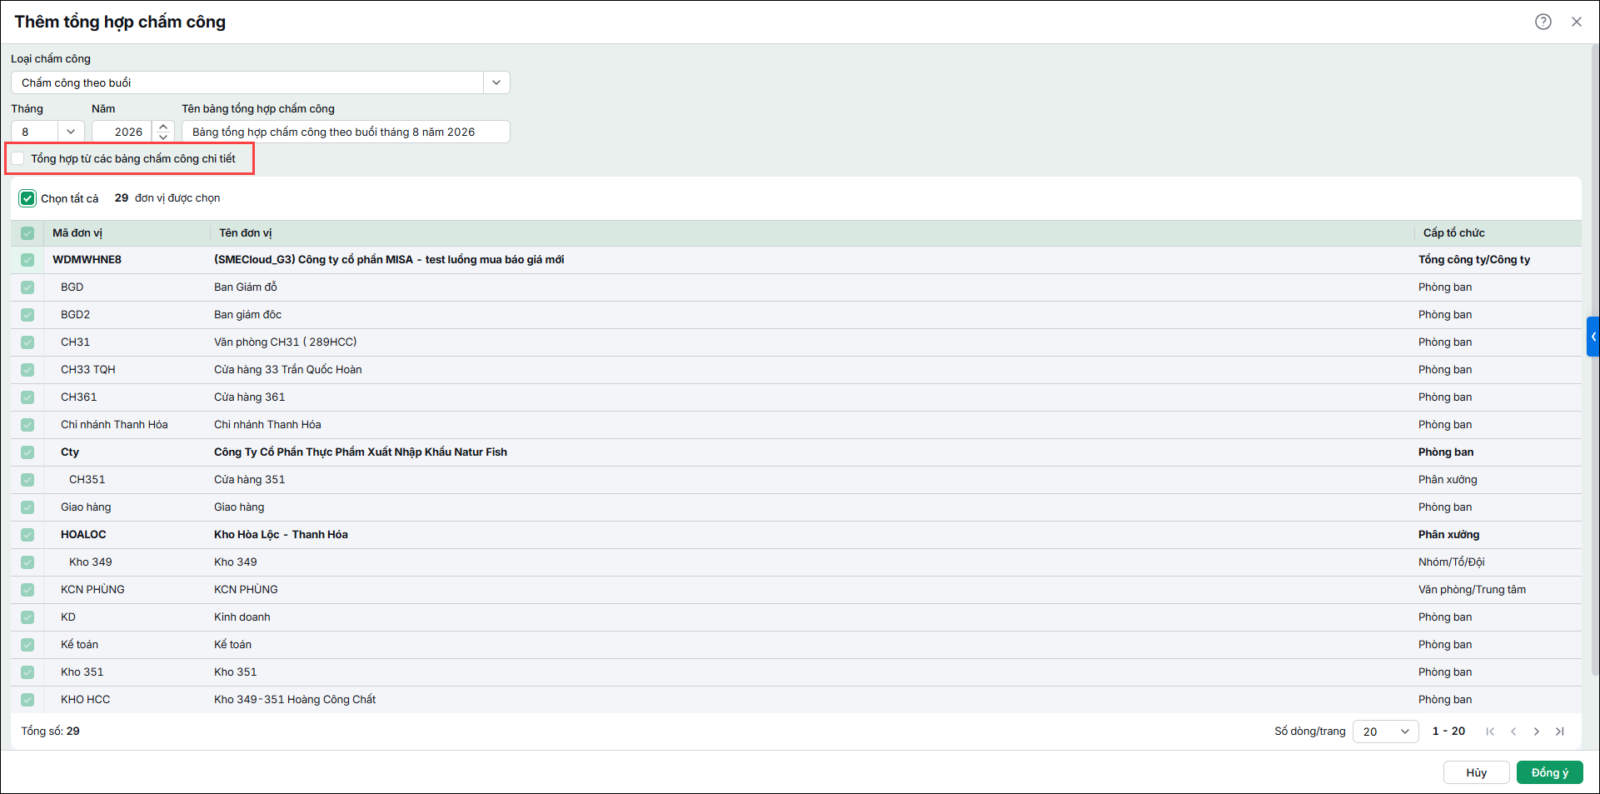Click into the Năm year input field
This screenshot has width=1600, height=794.
pos(122,132)
